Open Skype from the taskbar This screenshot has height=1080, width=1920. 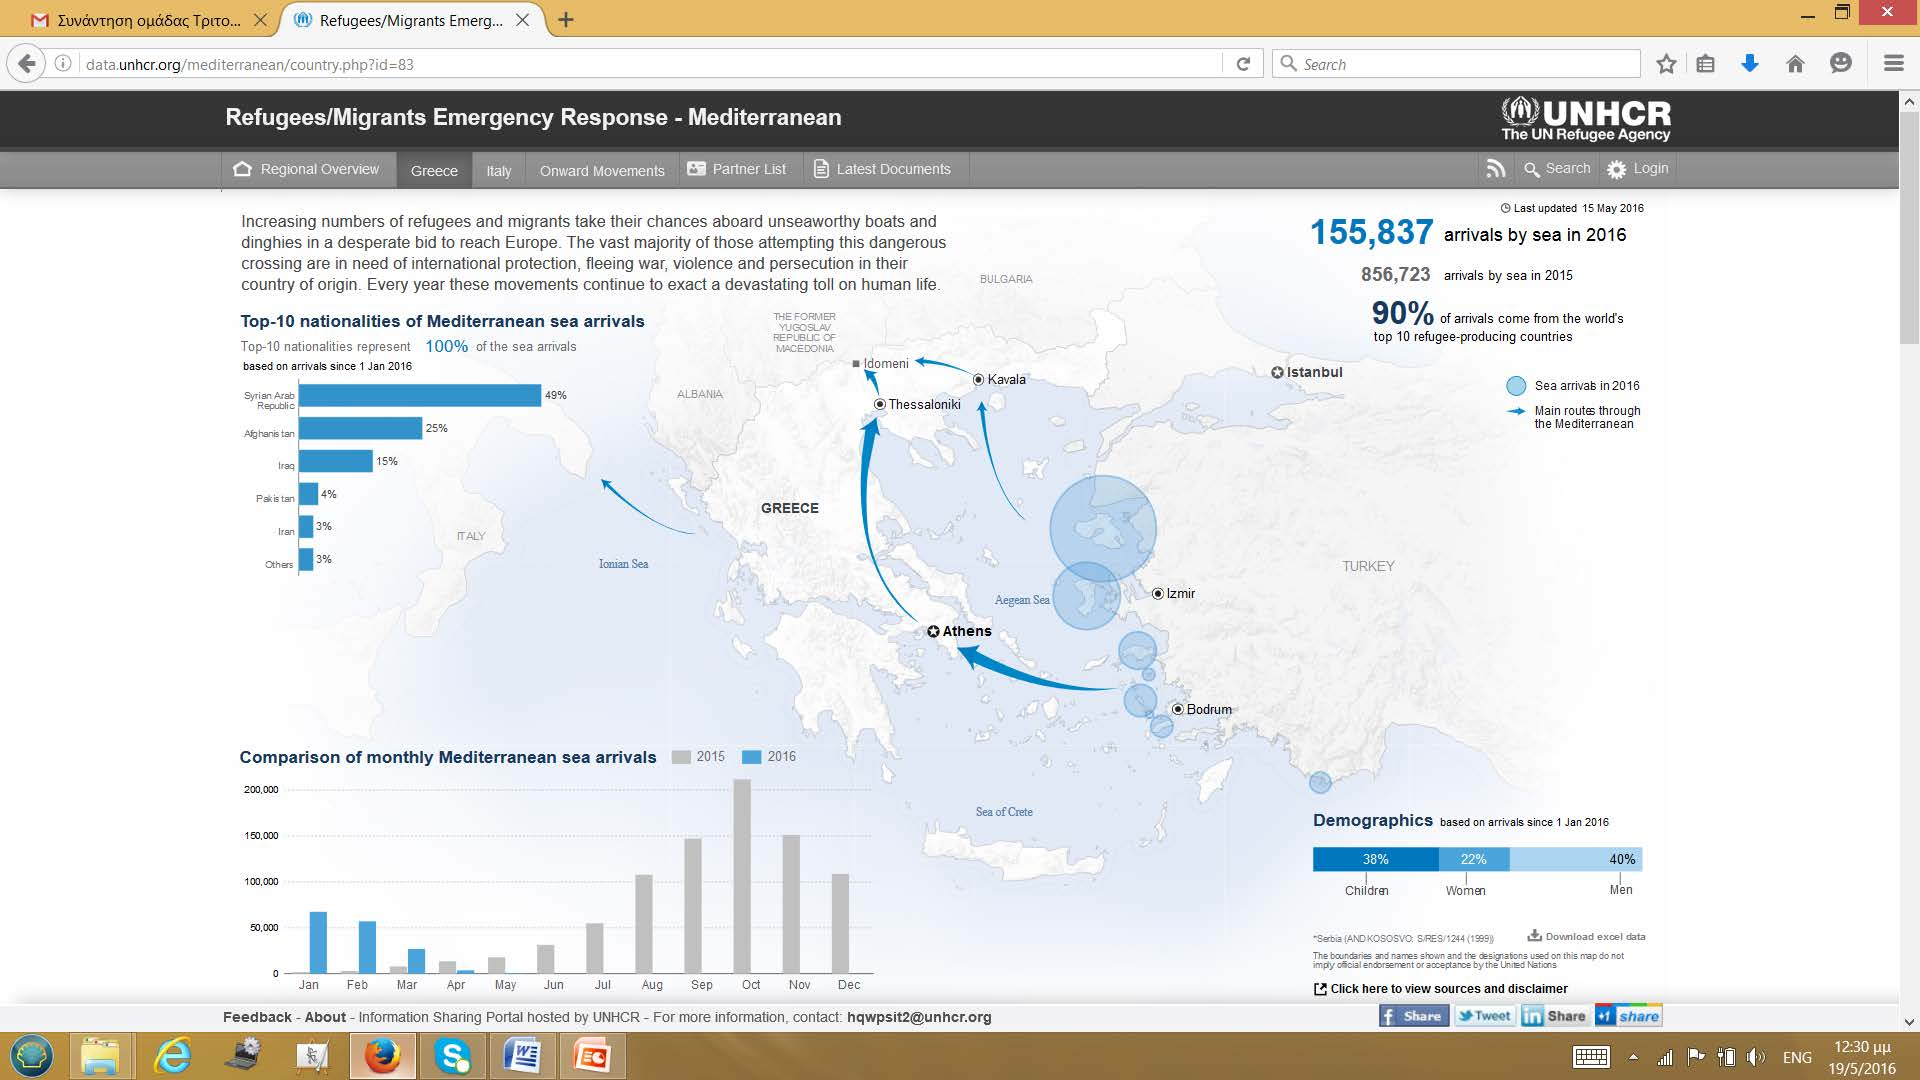[453, 1056]
